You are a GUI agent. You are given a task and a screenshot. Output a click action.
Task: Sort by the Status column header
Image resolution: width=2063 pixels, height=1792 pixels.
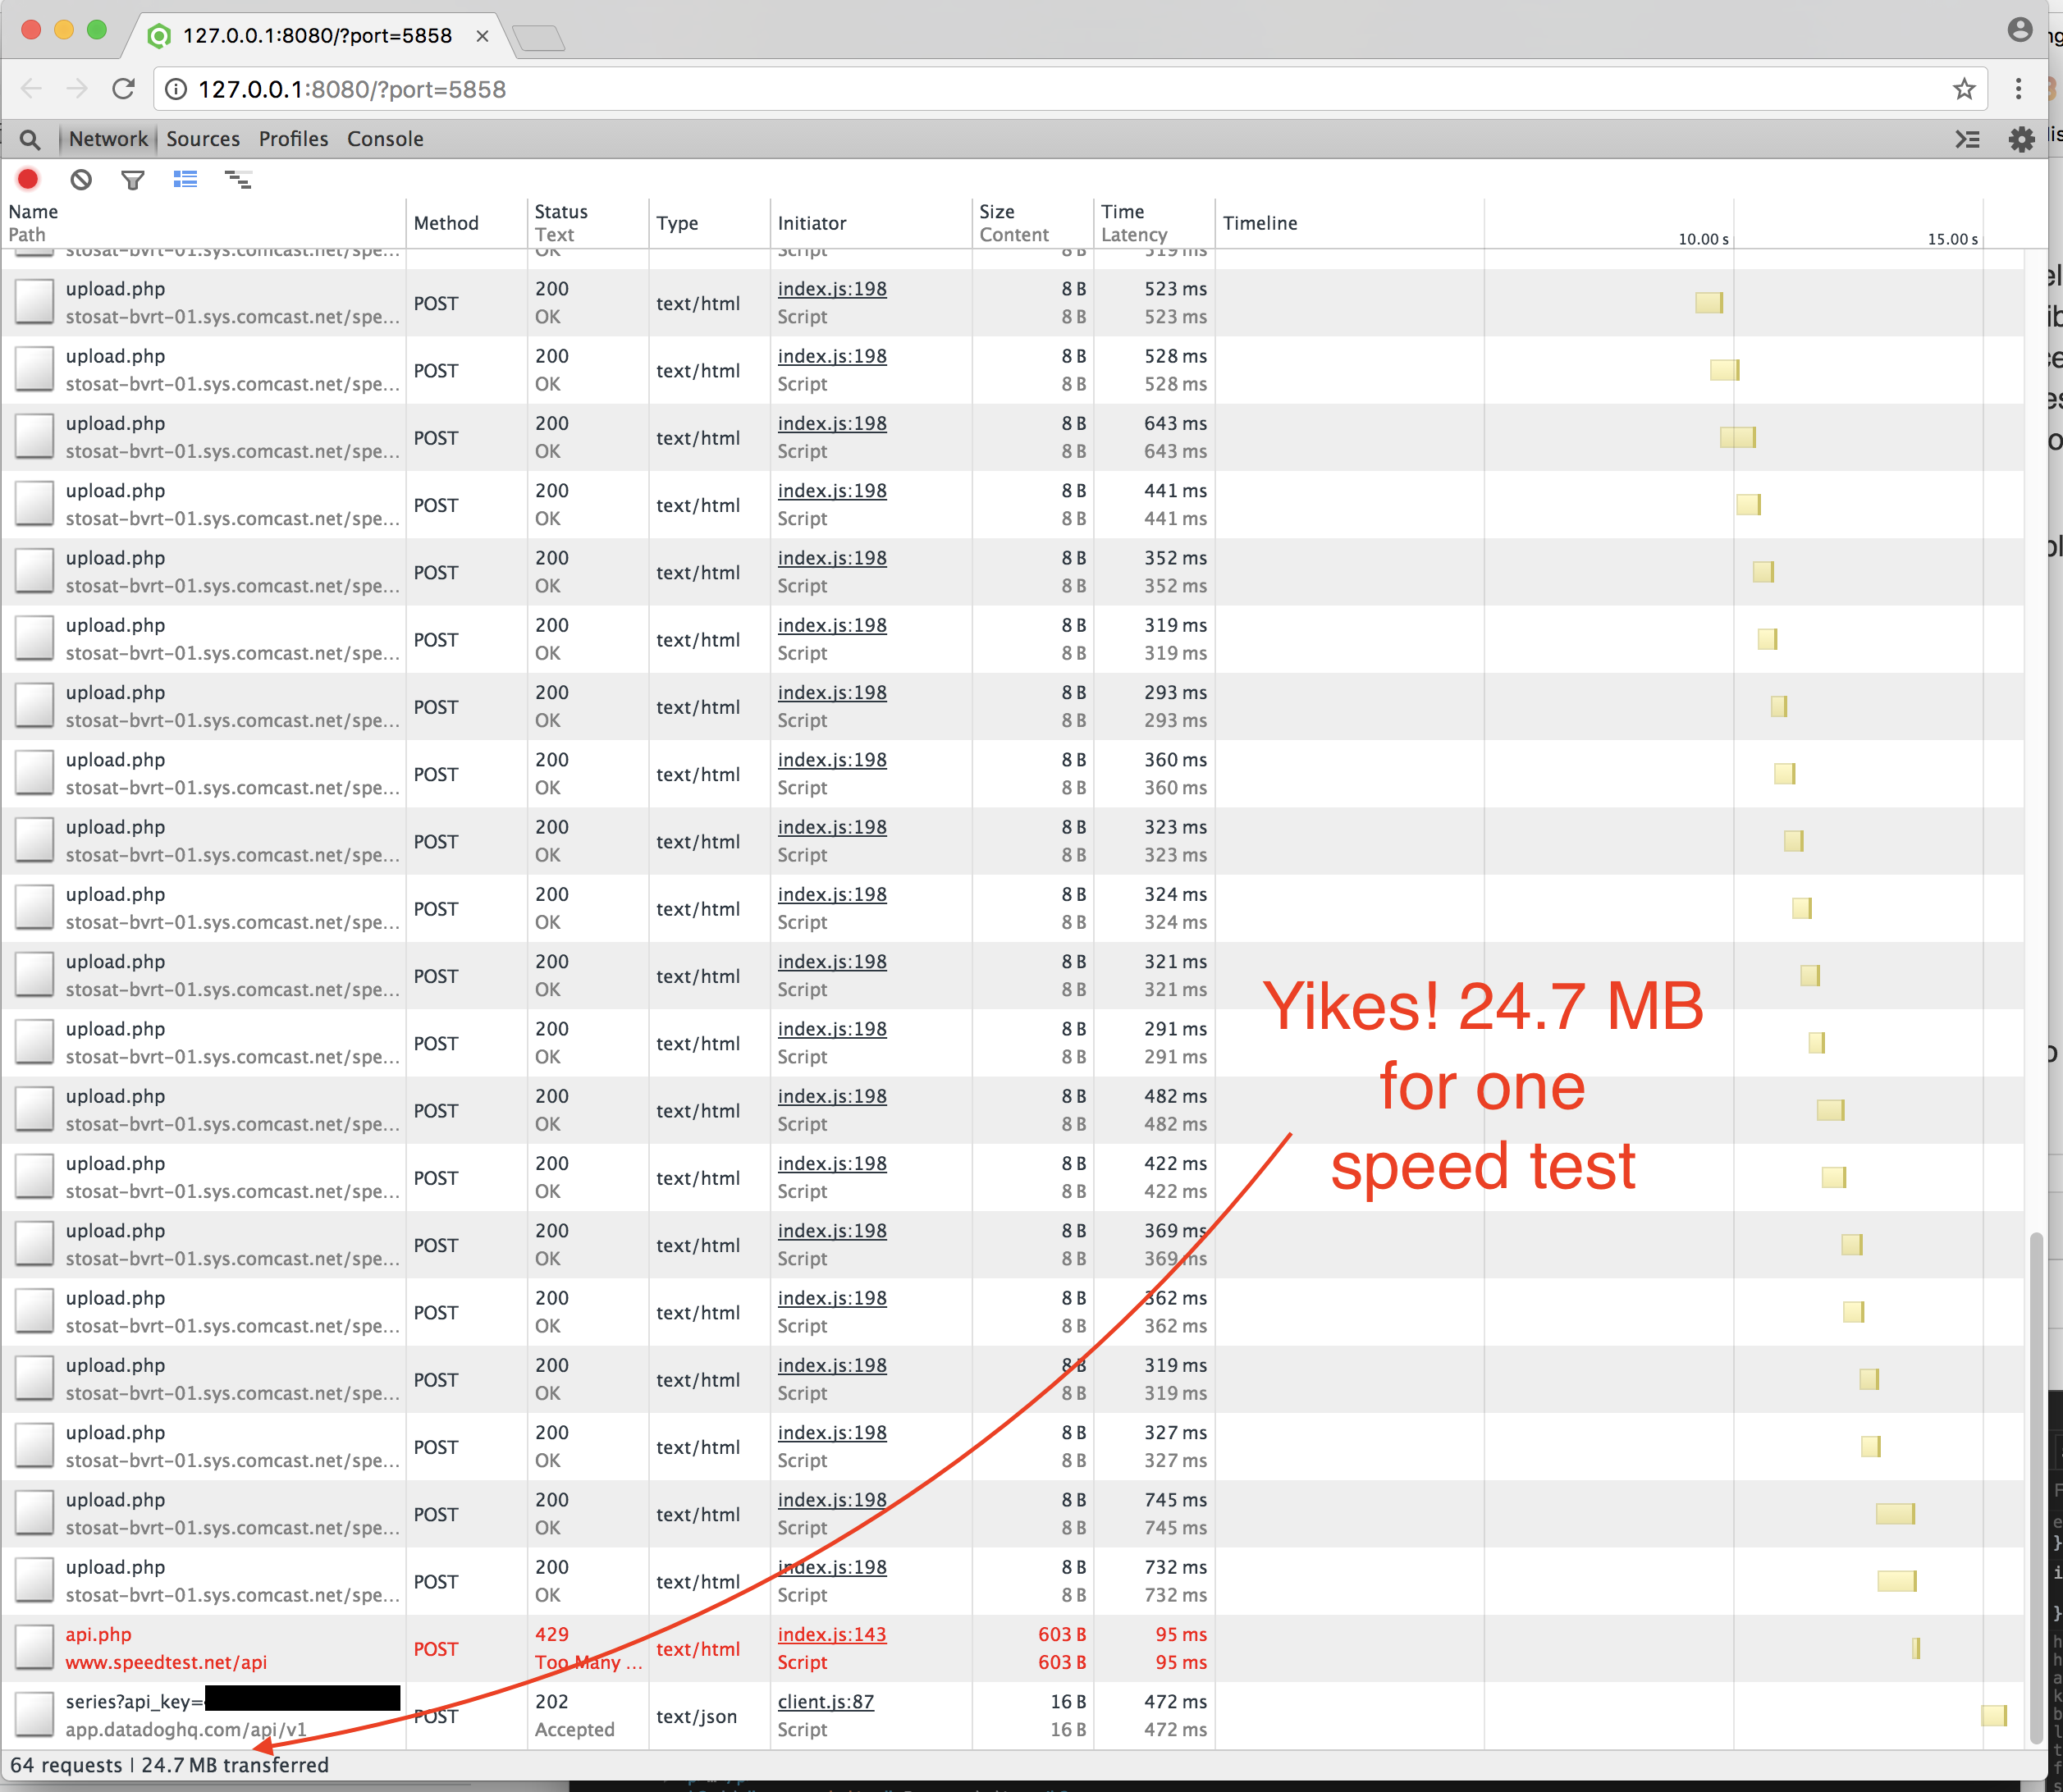[x=588, y=223]
